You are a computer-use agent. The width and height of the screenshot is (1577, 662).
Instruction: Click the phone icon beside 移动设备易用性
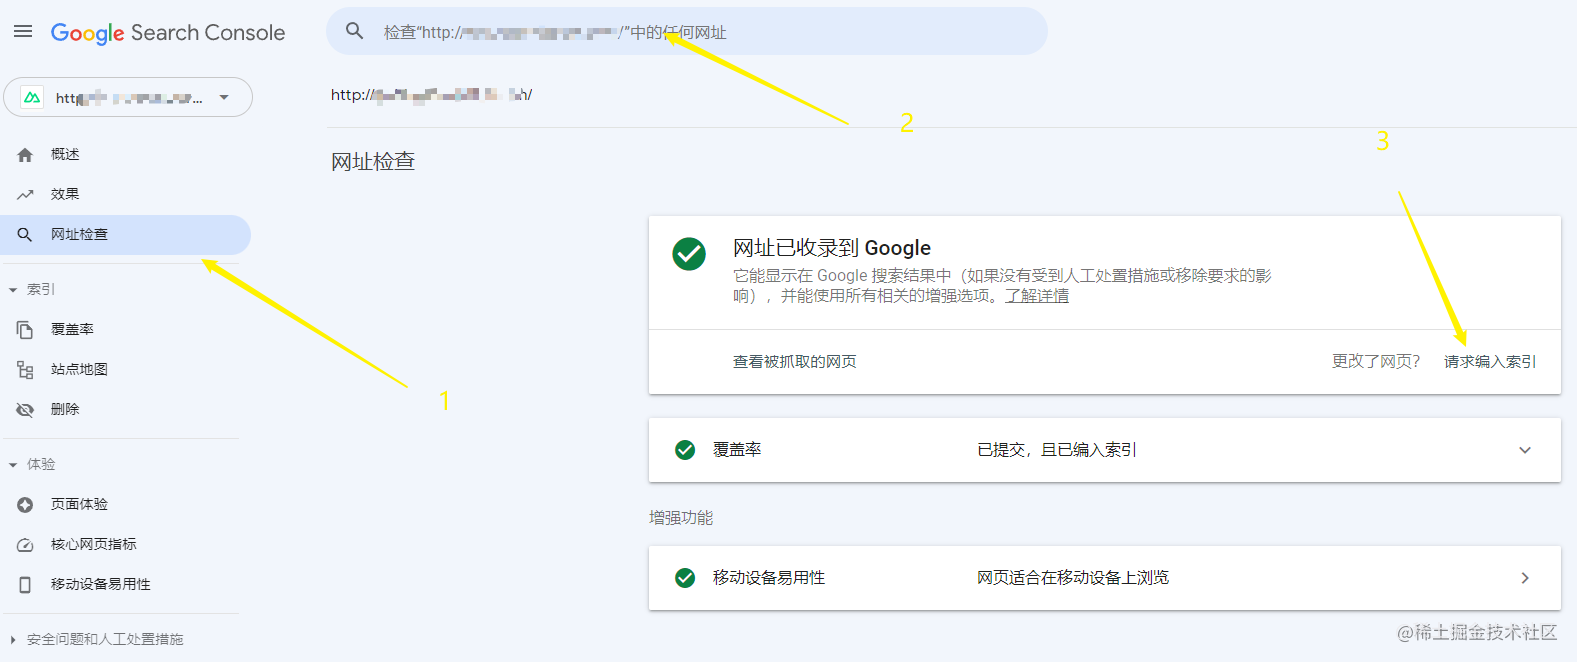click(25, 585)
